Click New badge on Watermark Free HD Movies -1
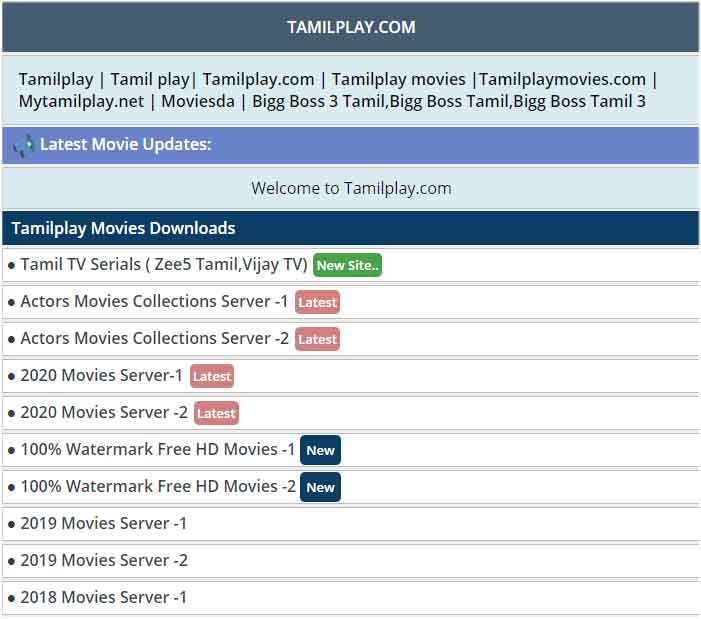701x619 pixels. 321,451
